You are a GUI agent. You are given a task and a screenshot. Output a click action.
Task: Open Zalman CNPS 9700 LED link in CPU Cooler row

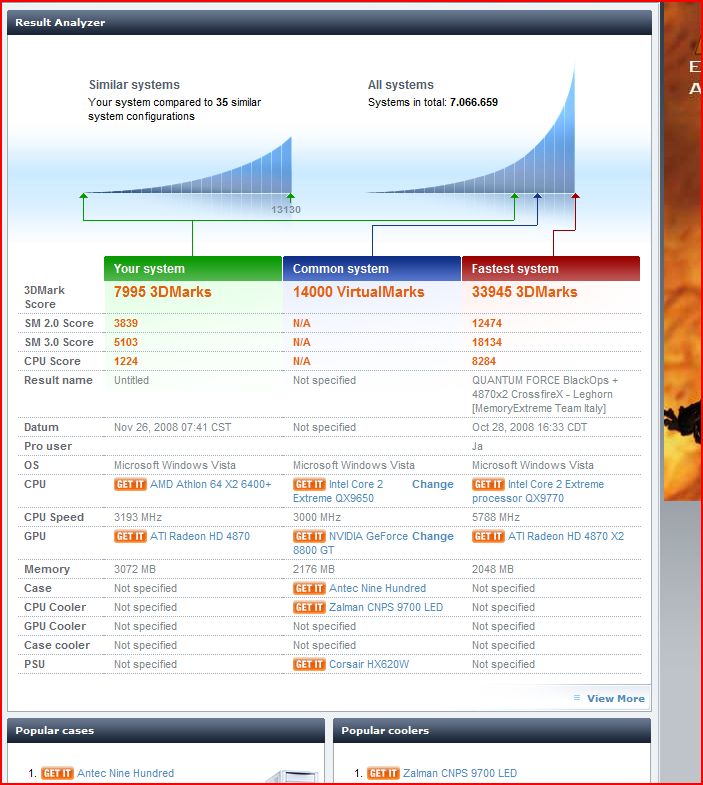(x=386, y=607)
